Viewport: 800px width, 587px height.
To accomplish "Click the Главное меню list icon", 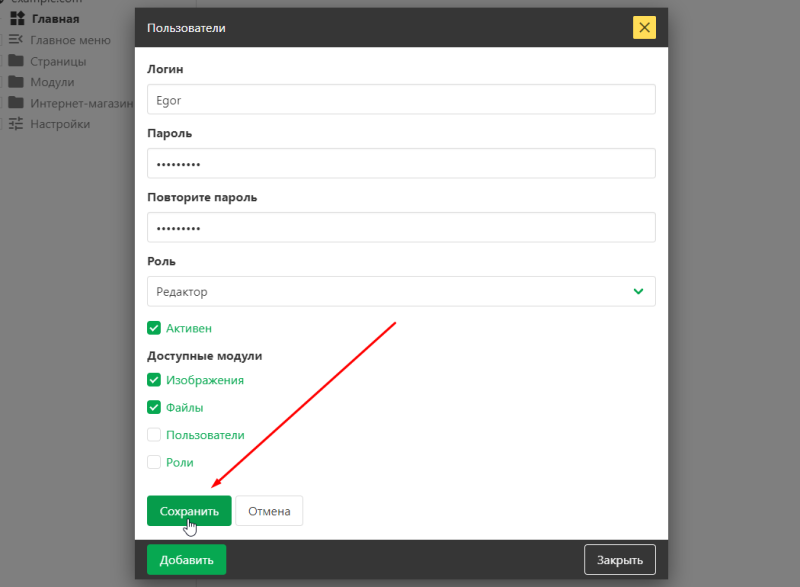I will click(18, 39).
